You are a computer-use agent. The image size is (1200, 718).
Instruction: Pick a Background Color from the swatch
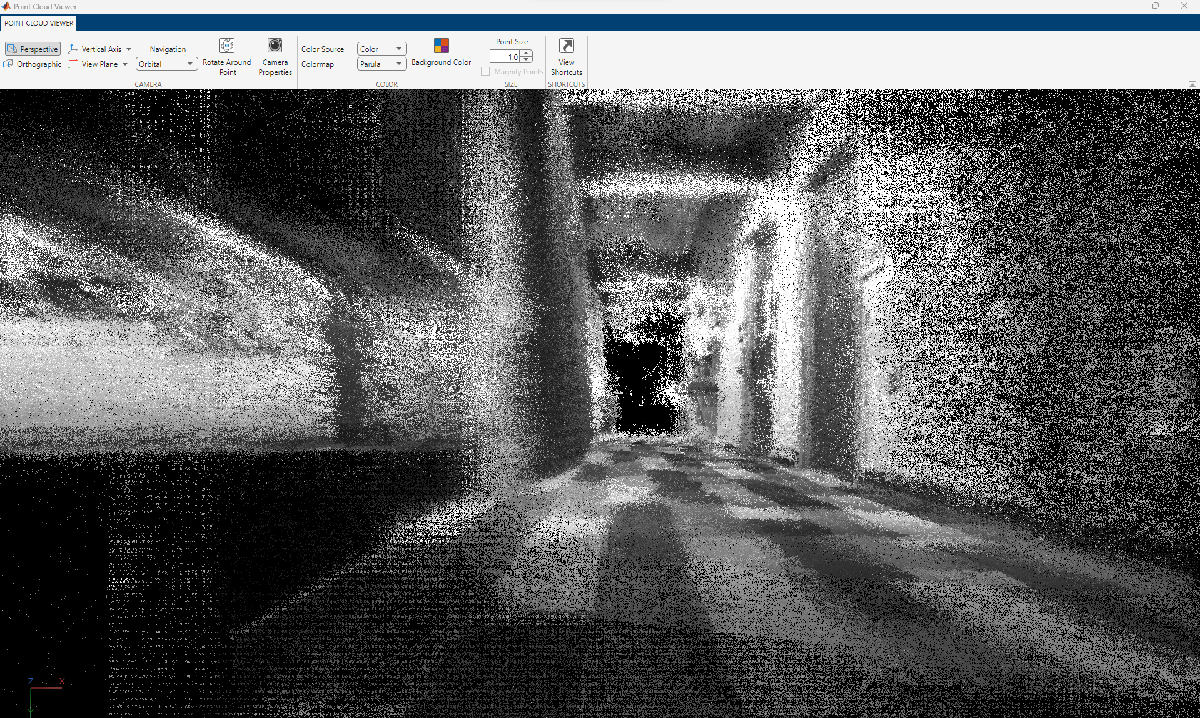click(x=441, y=46)
